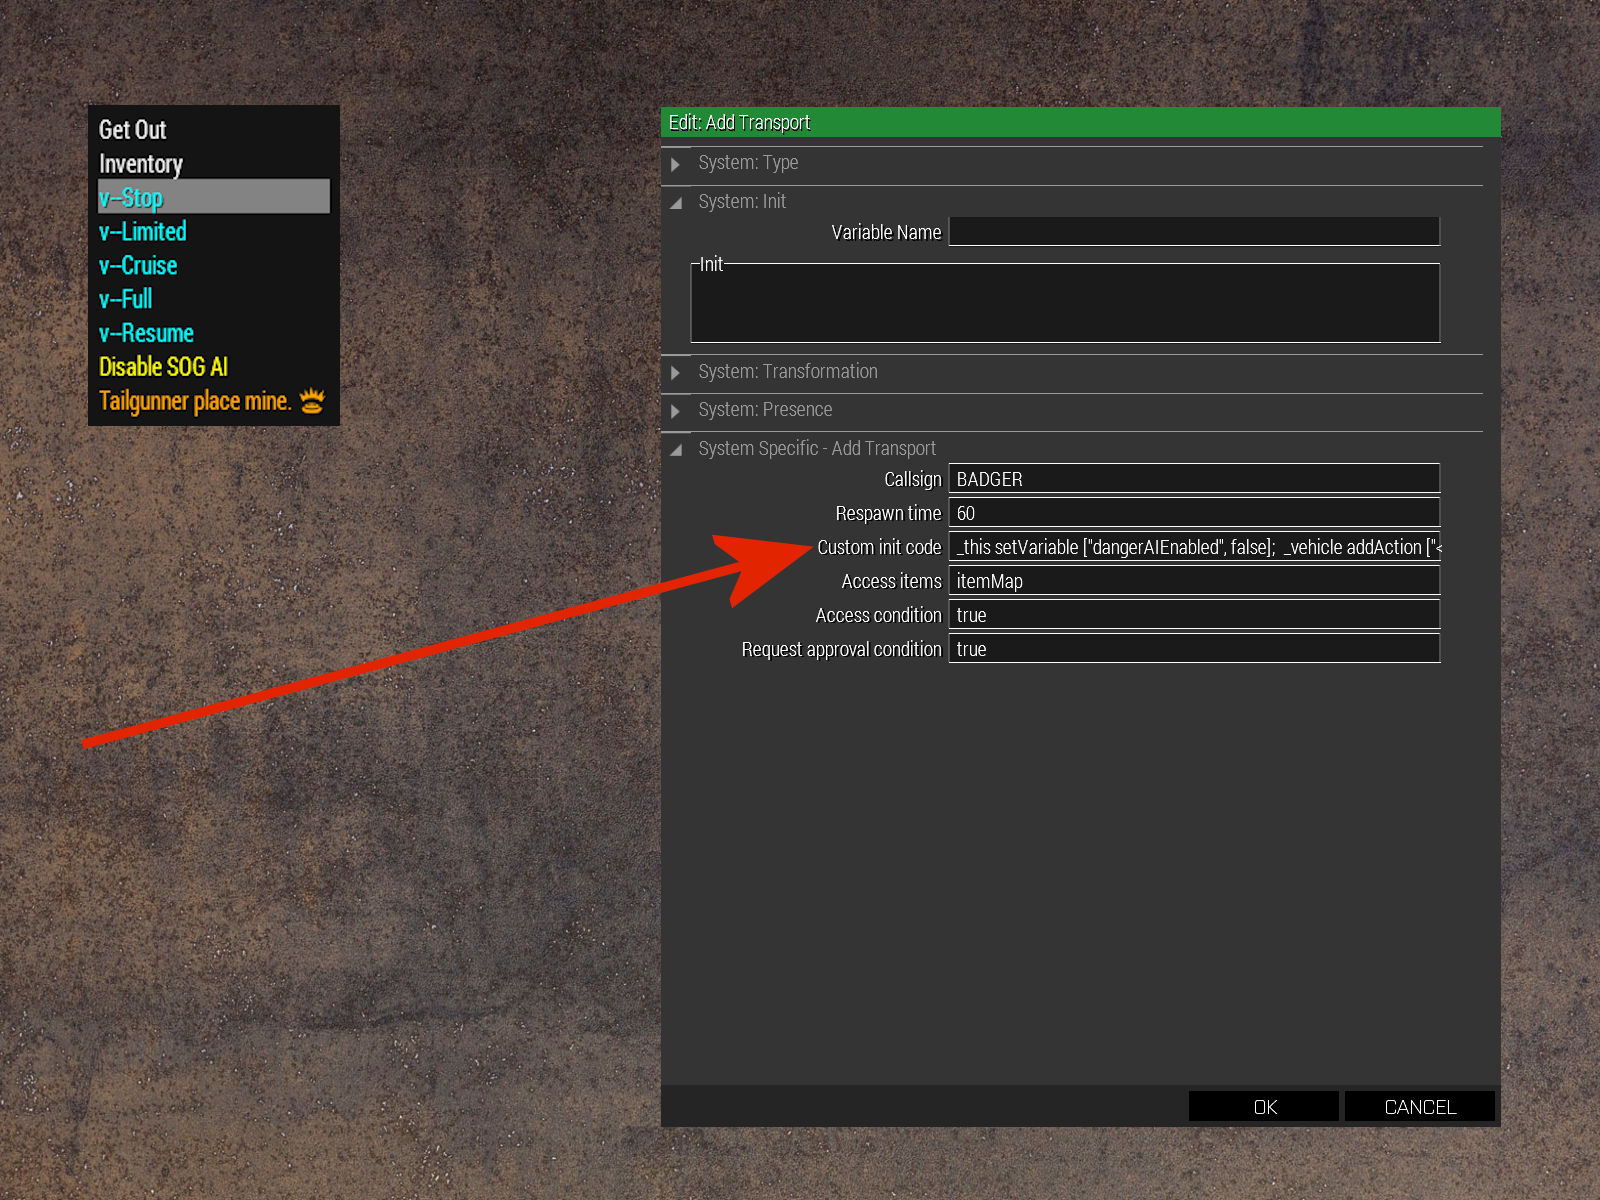Expand the System: Transformation section

tap(676, 372)
